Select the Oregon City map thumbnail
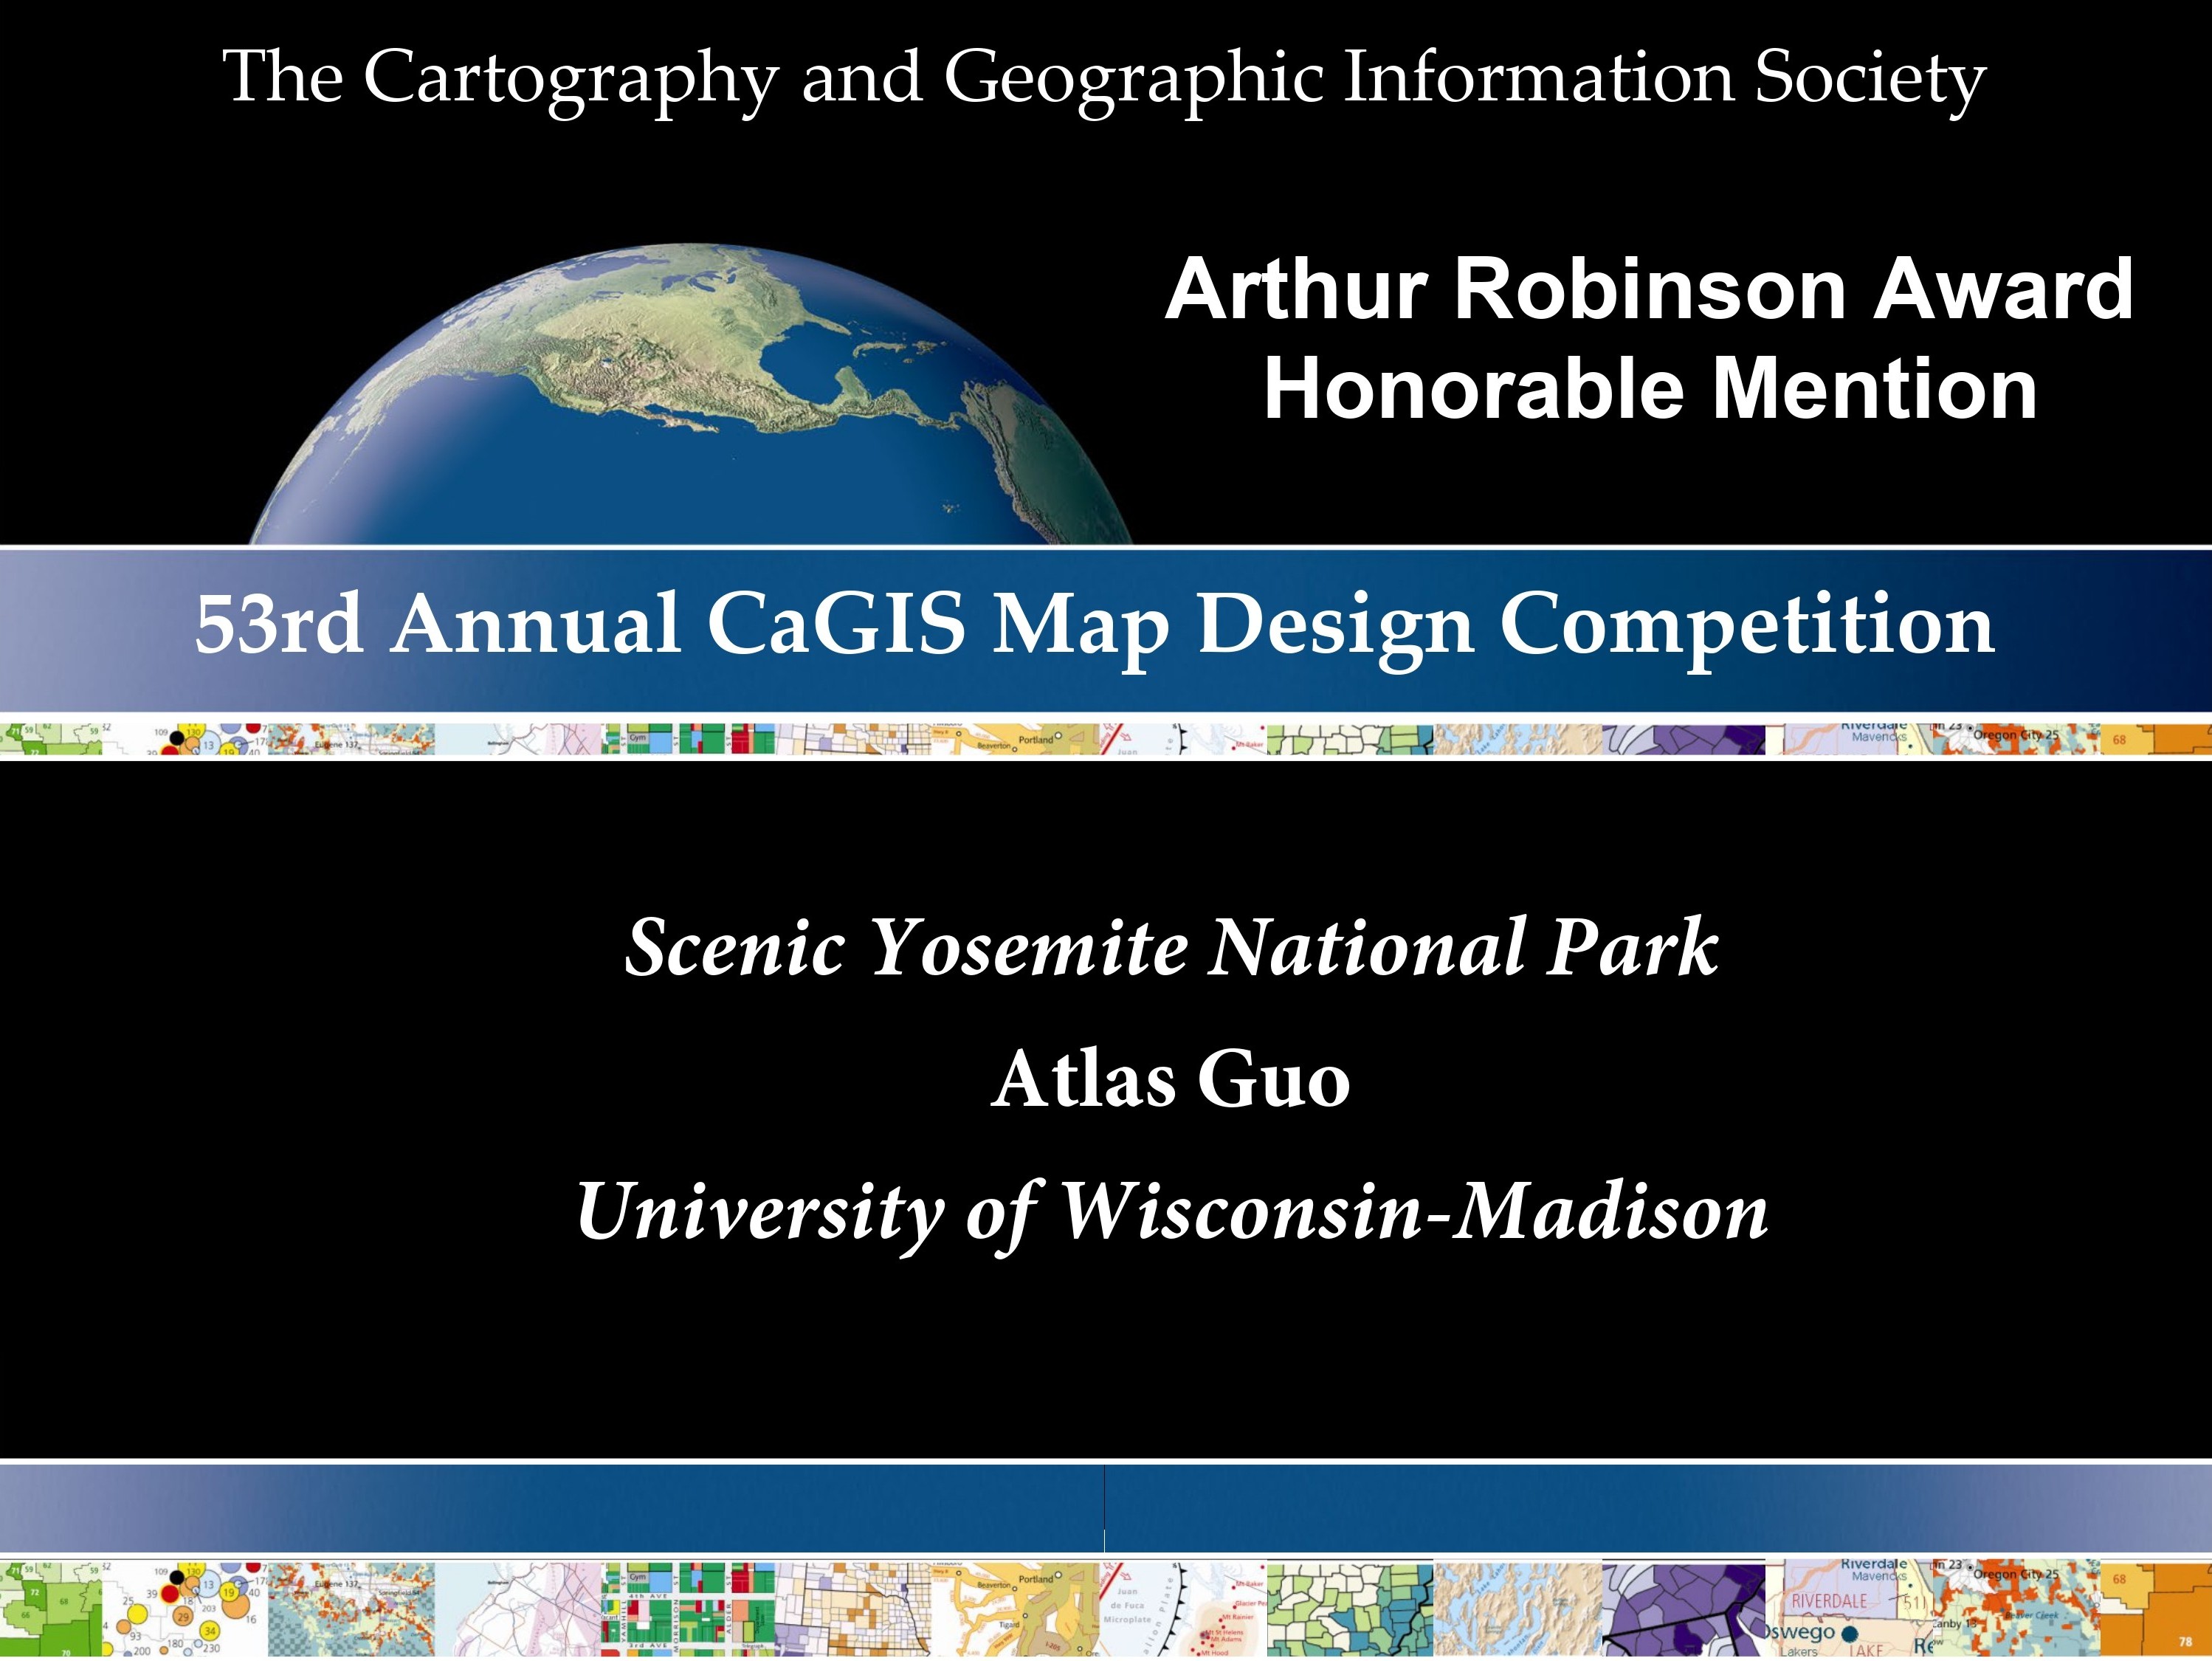Image resolution: width=2212 pixels, height=1661 pixels. coord(2015,1578)
